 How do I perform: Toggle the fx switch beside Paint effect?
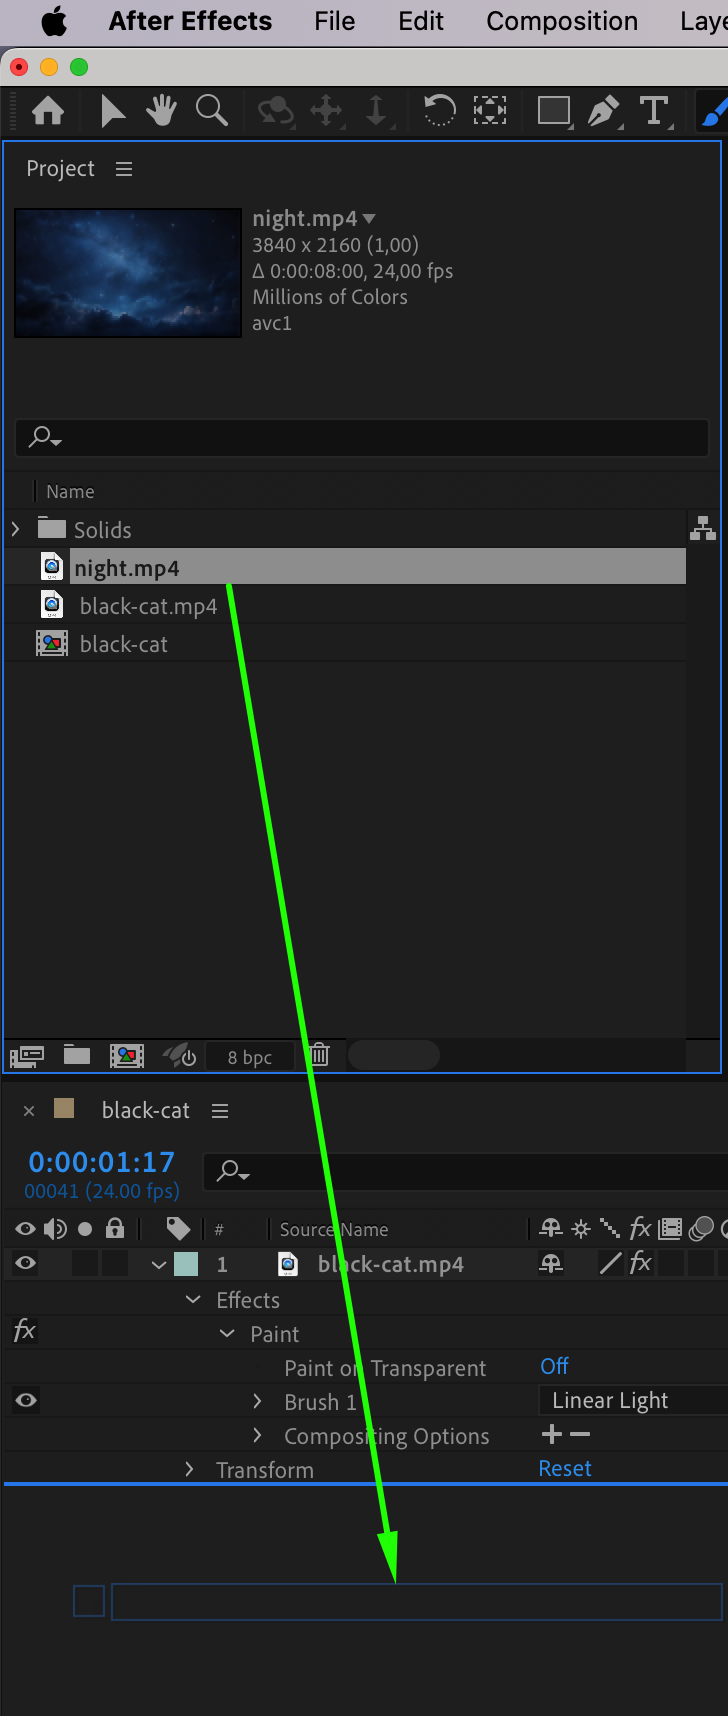pyautogui.click(x=25, y=1331)
